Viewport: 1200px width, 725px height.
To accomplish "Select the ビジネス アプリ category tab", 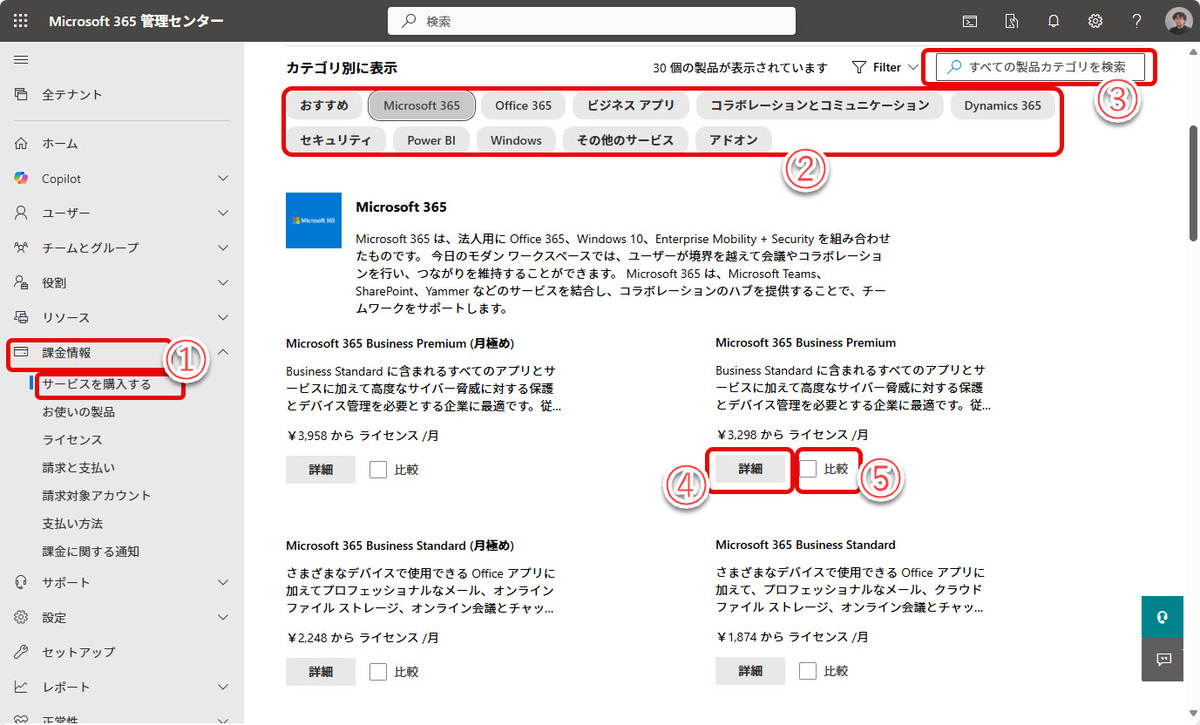I will [631, 105].
